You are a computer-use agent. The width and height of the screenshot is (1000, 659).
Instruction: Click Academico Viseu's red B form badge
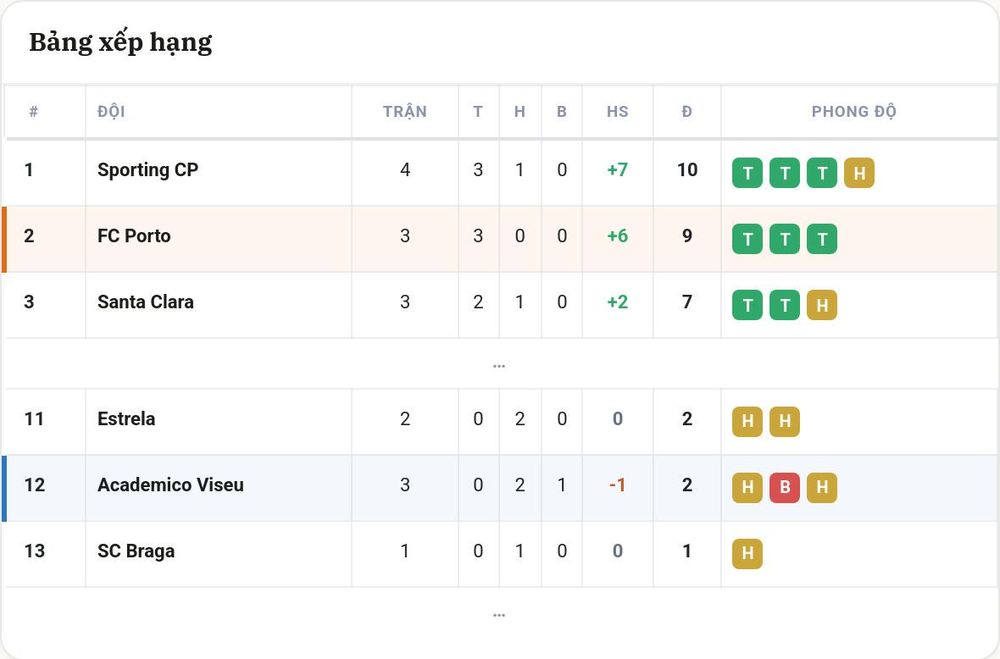pyautogui.click(x=784, y=487)
